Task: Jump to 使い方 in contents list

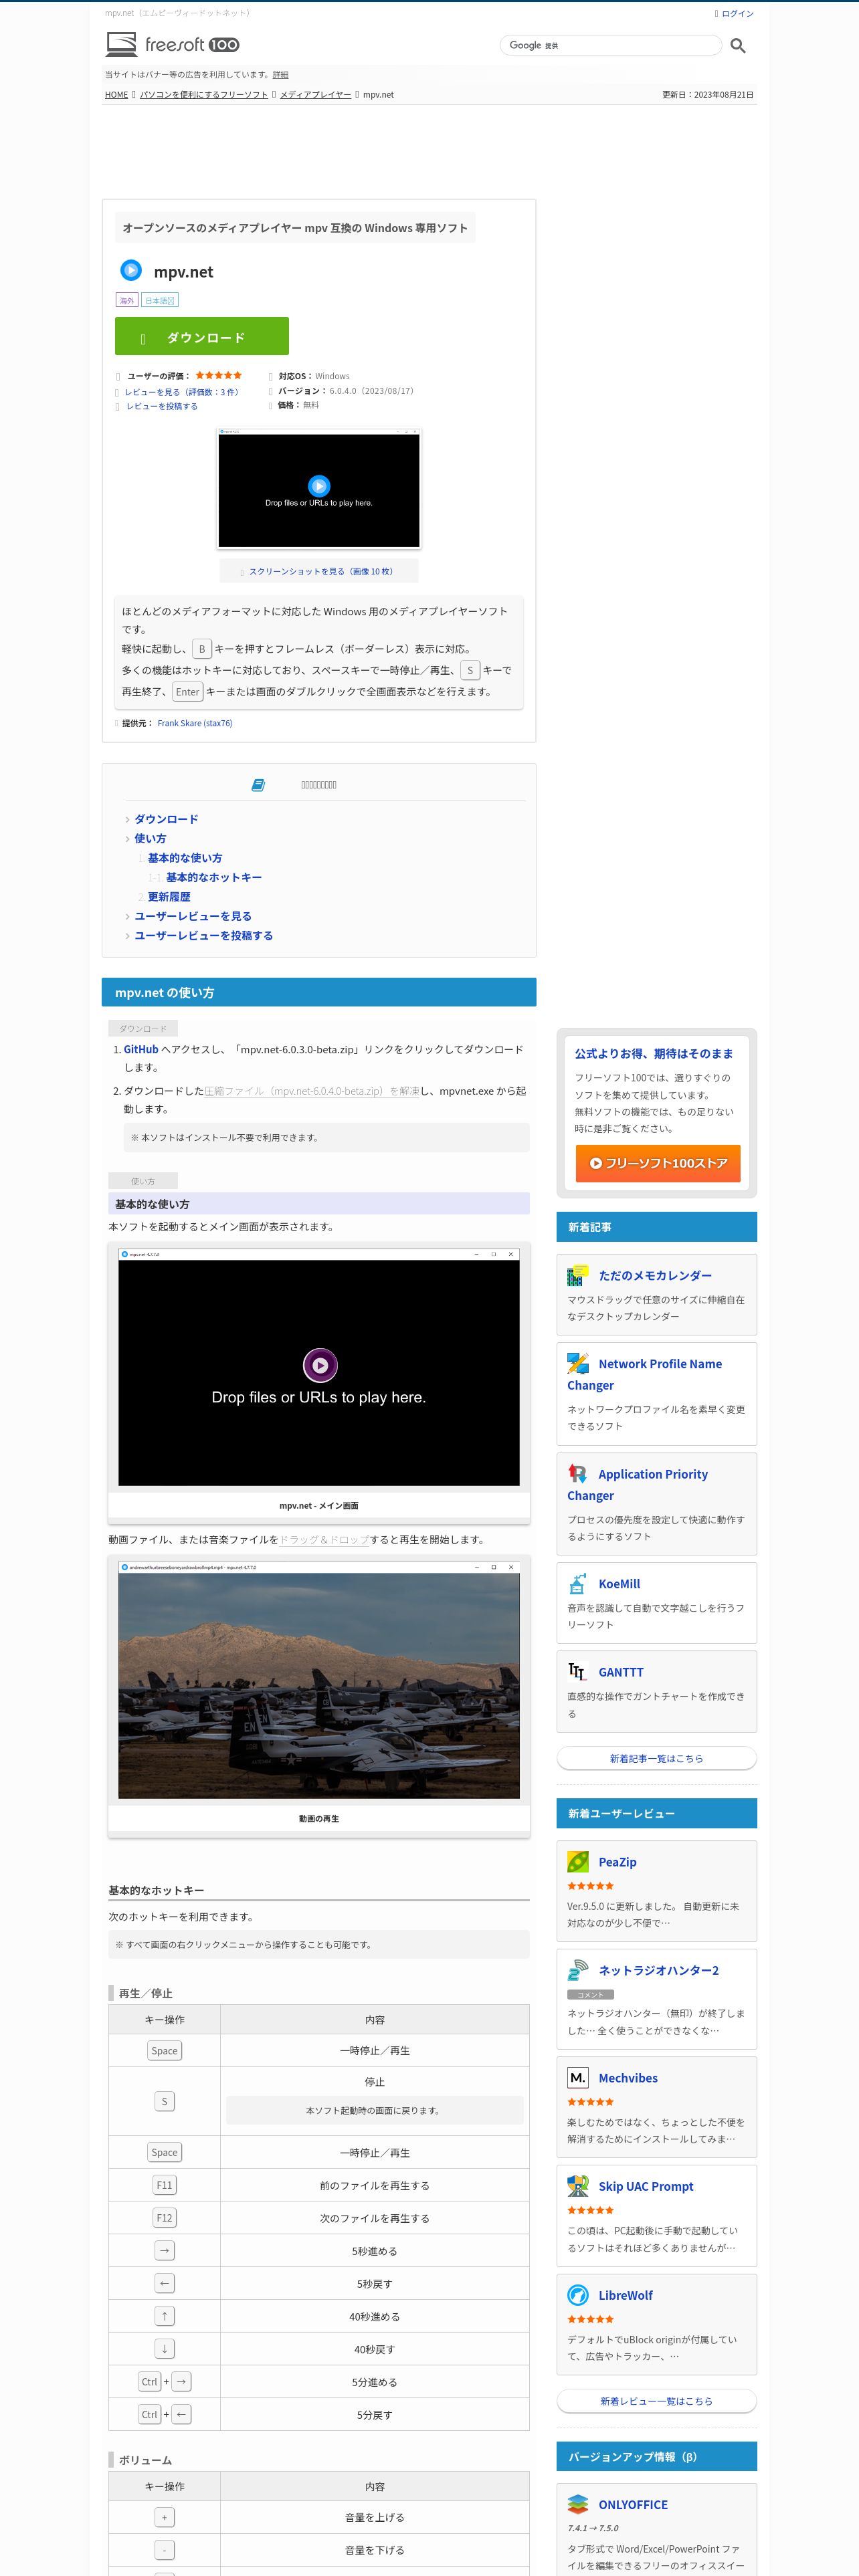Action: click(150, 838)
